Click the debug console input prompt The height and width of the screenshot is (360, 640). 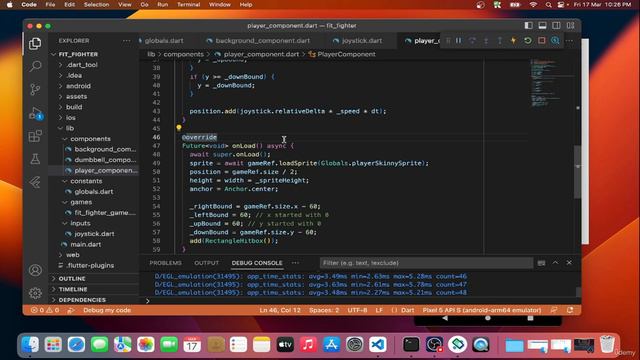pyautogui.click(x=359, y=301)
